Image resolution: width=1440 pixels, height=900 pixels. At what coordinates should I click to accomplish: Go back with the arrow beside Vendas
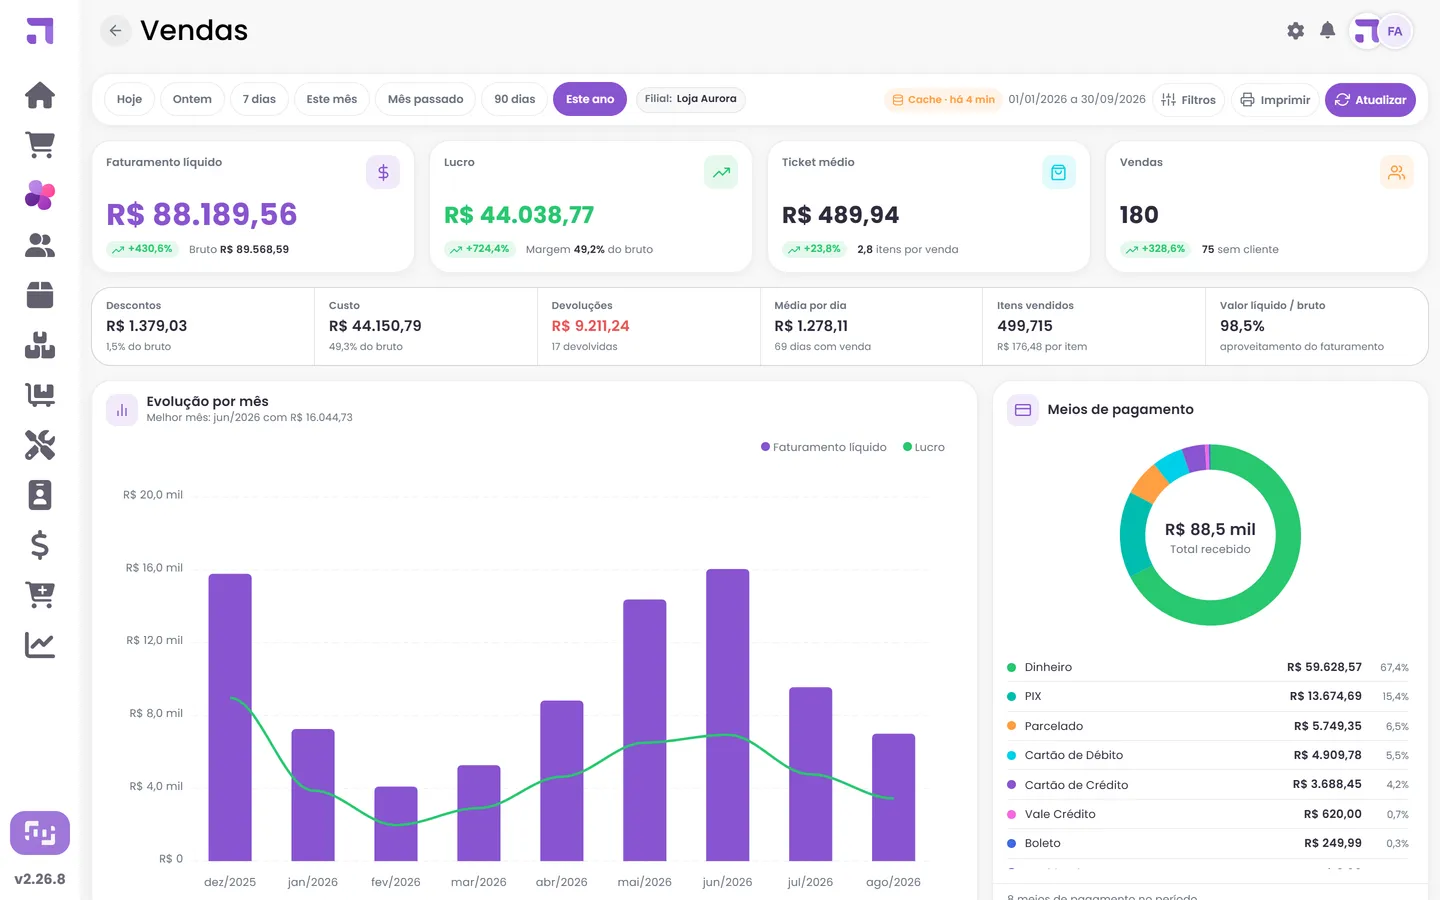pyautogui.click(x=116, y=31)
